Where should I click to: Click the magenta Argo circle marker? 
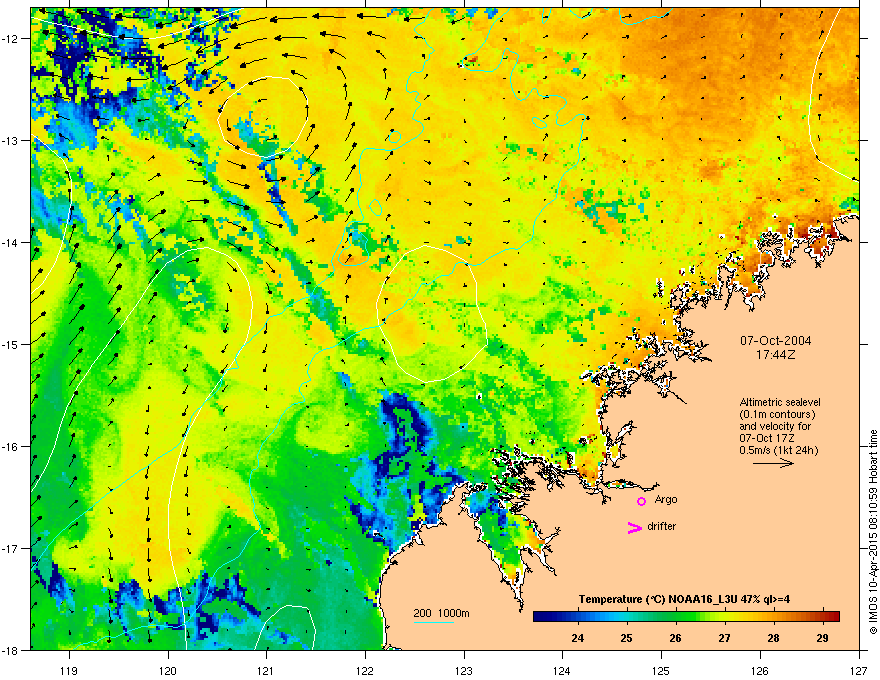pyautogui.click(x=641, y=501)
